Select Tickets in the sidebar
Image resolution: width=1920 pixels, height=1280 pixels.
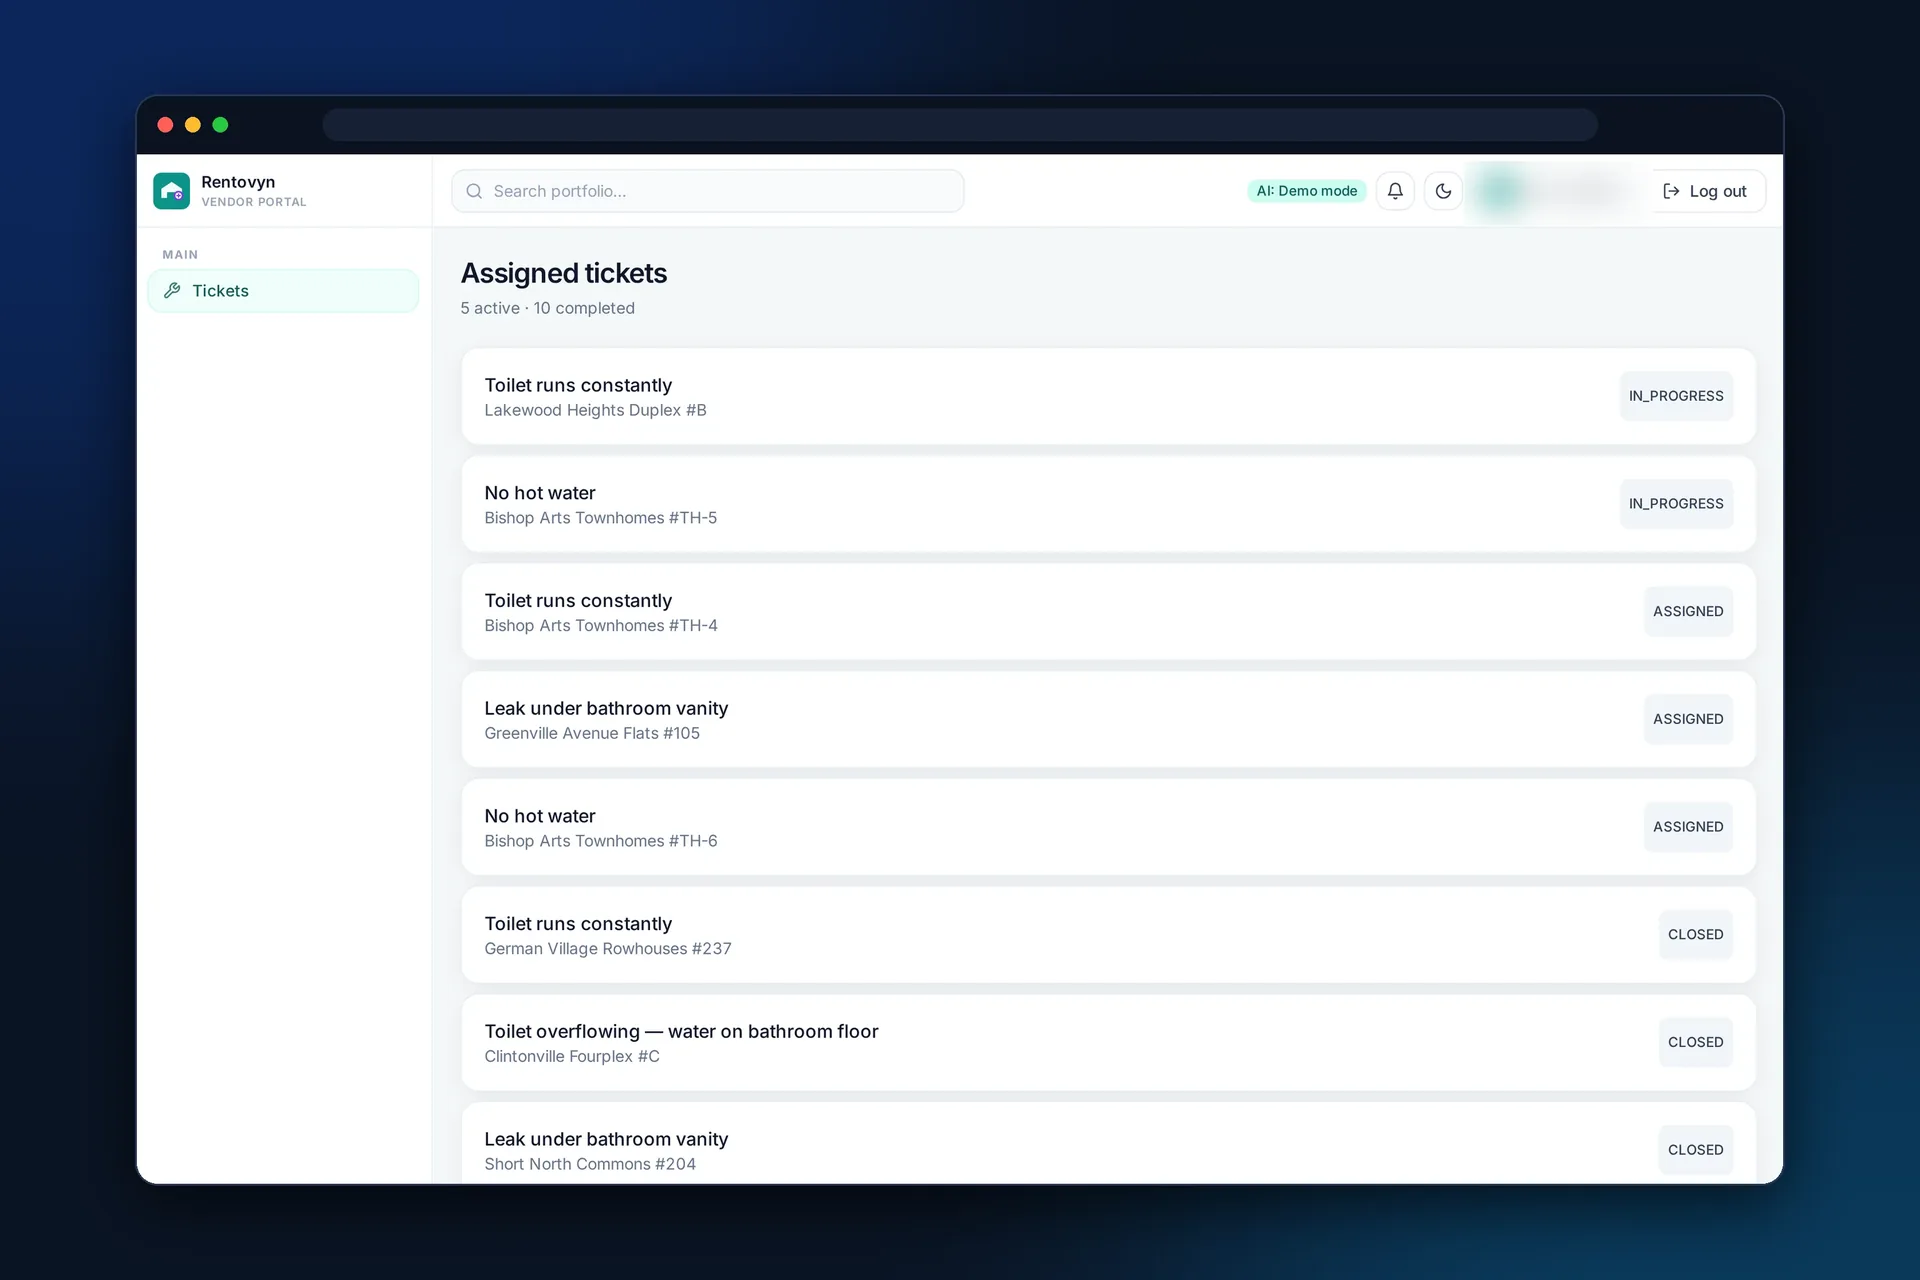click(283, 291)
